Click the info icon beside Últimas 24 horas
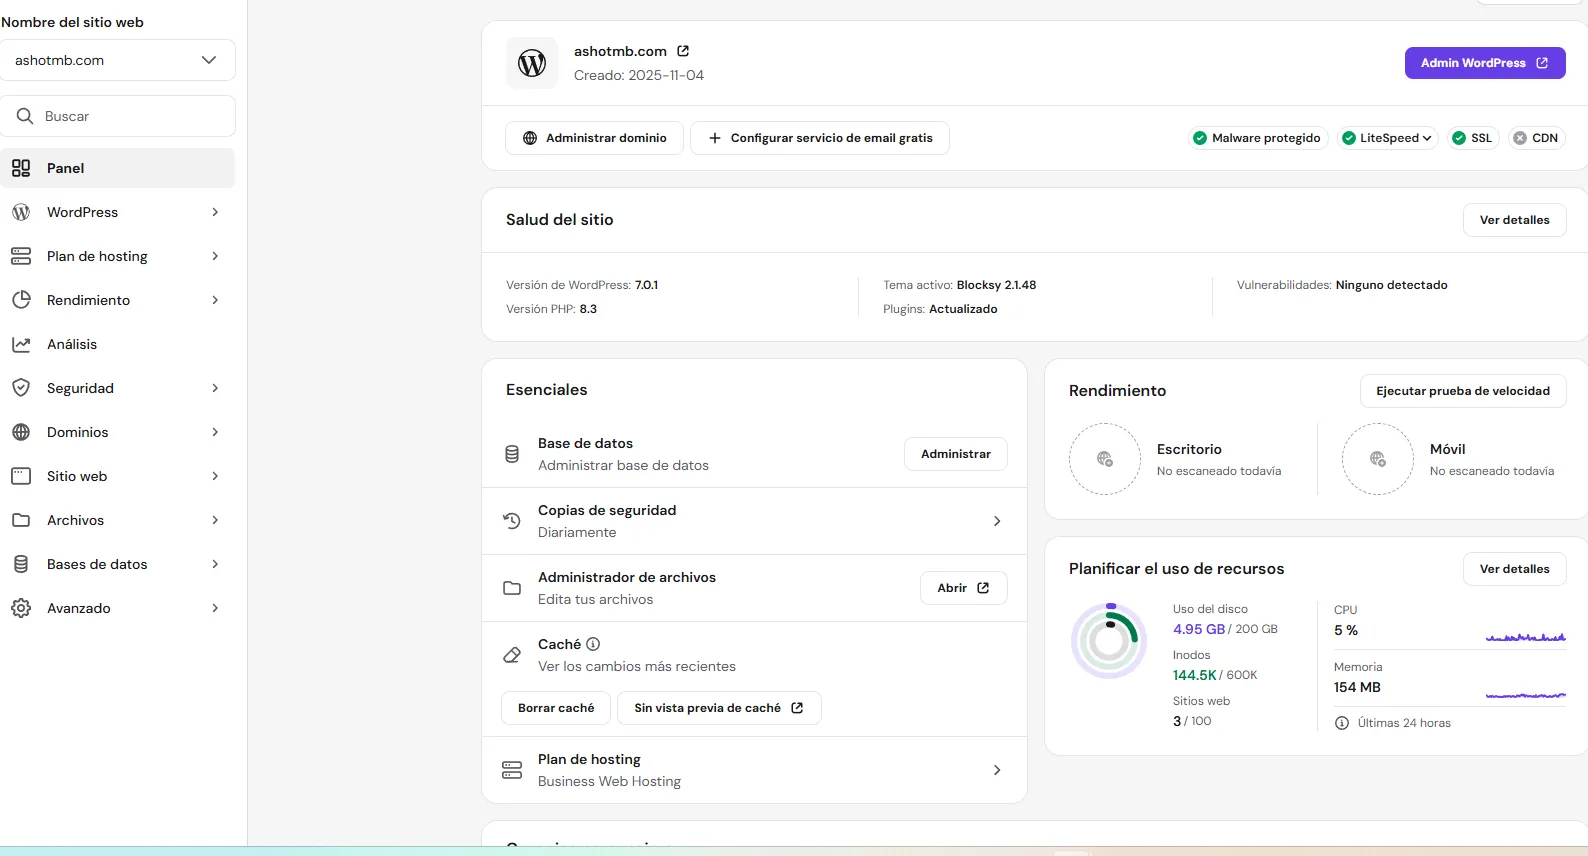The width and height of the screenshot is (1588, 856). [x=1342, y=723]
